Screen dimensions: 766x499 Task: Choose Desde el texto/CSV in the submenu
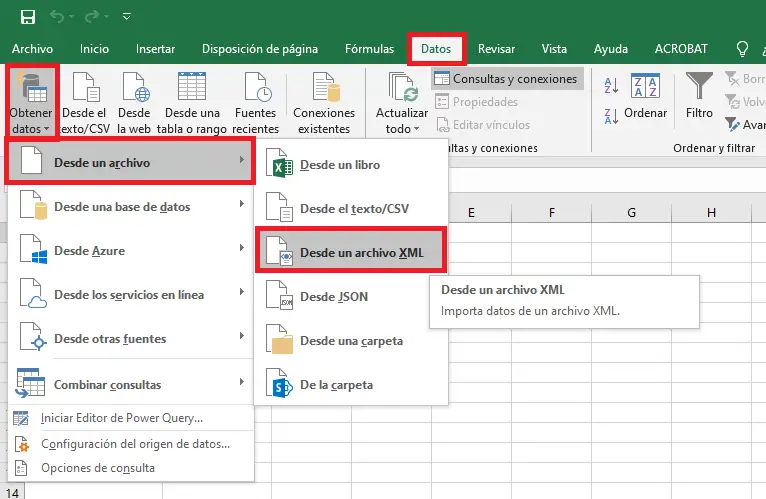351,209
